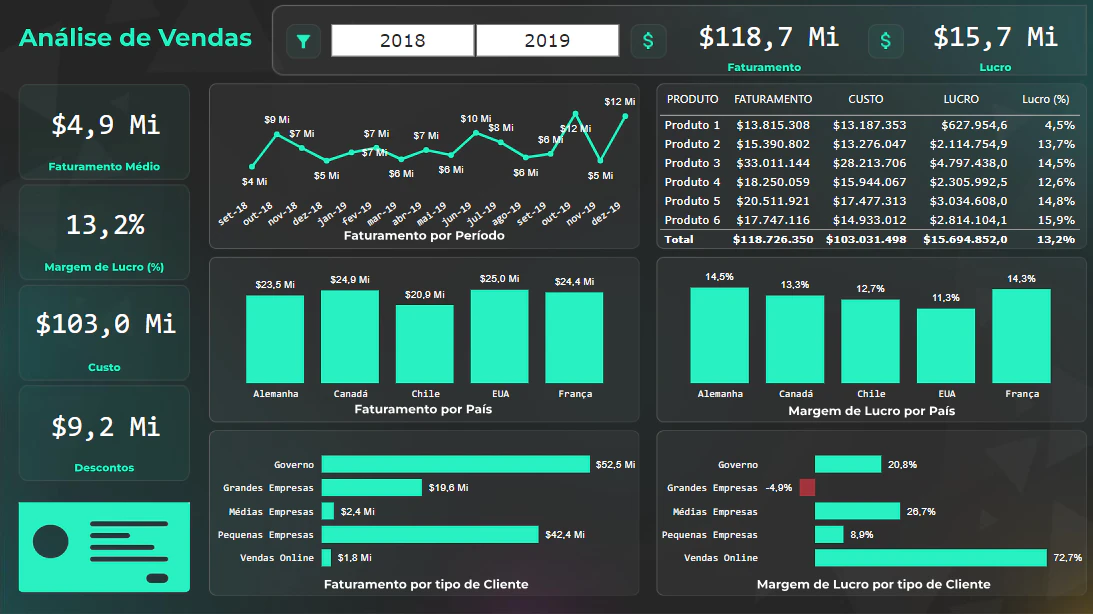This screenshot has height=614, width=1093.
Task: Click the Faturamento por tipo de Cliente title
Action: point(426,584)
